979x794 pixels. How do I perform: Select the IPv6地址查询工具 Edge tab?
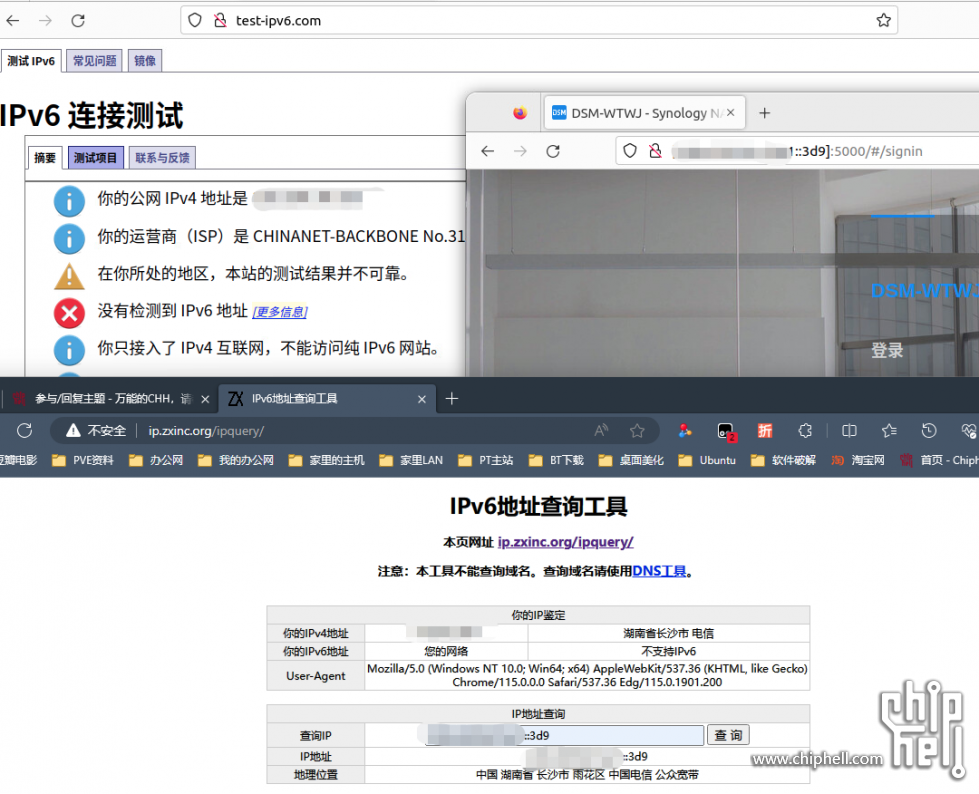(325, 399)
